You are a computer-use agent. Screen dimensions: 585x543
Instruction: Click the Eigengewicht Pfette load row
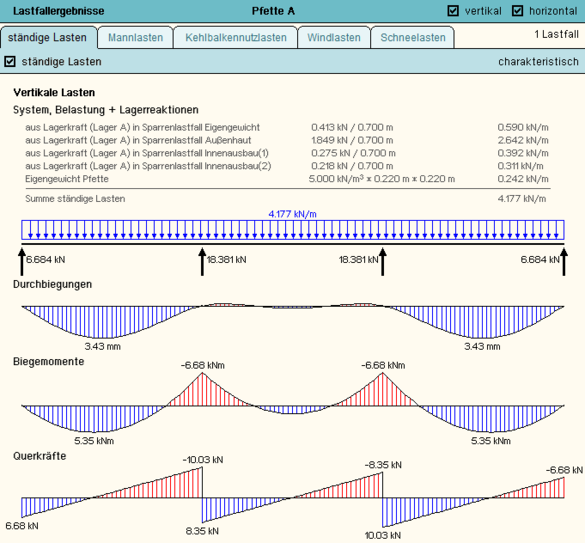pos(287,179)
